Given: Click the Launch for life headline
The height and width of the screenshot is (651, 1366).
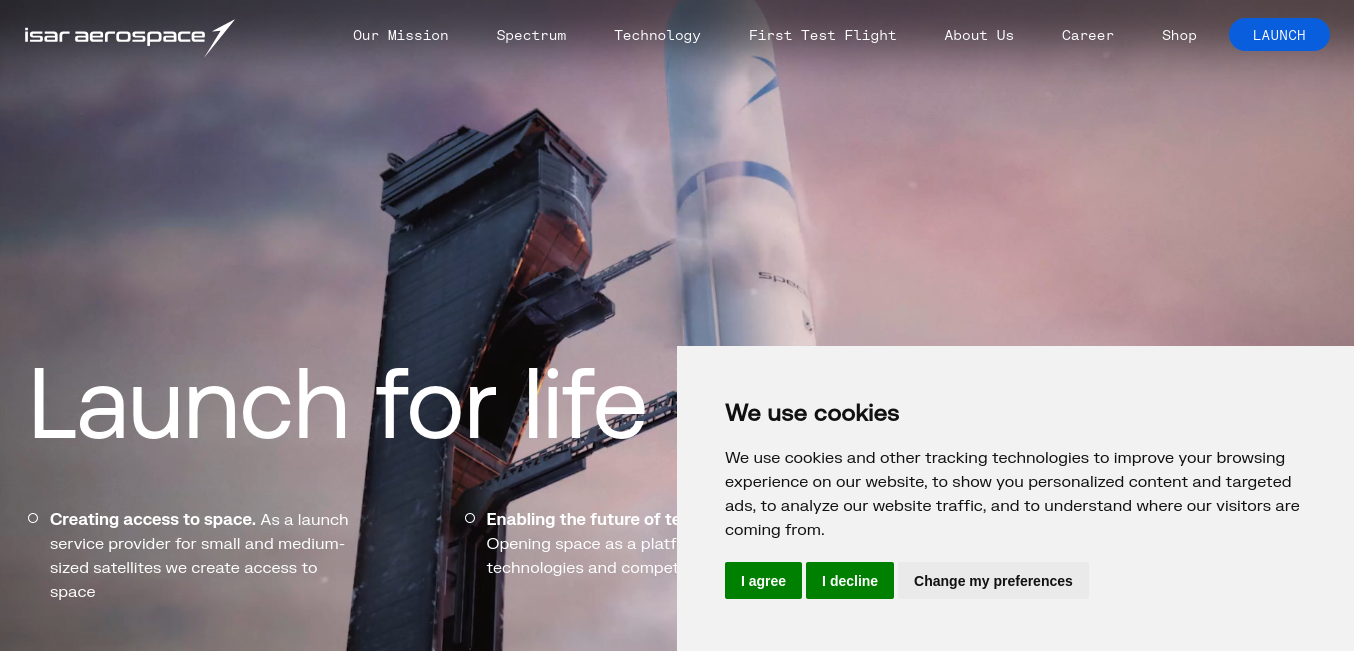Looking at the screenshot, I should 338,405.
